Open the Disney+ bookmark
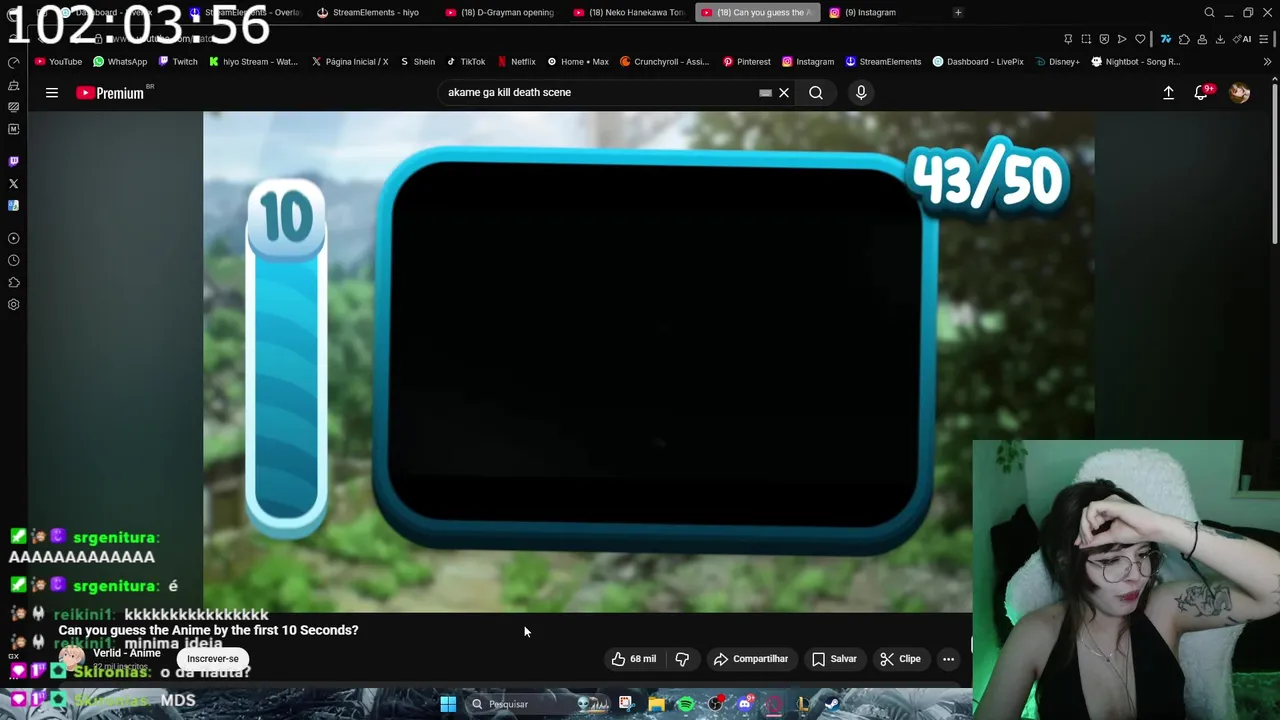 1057,62
